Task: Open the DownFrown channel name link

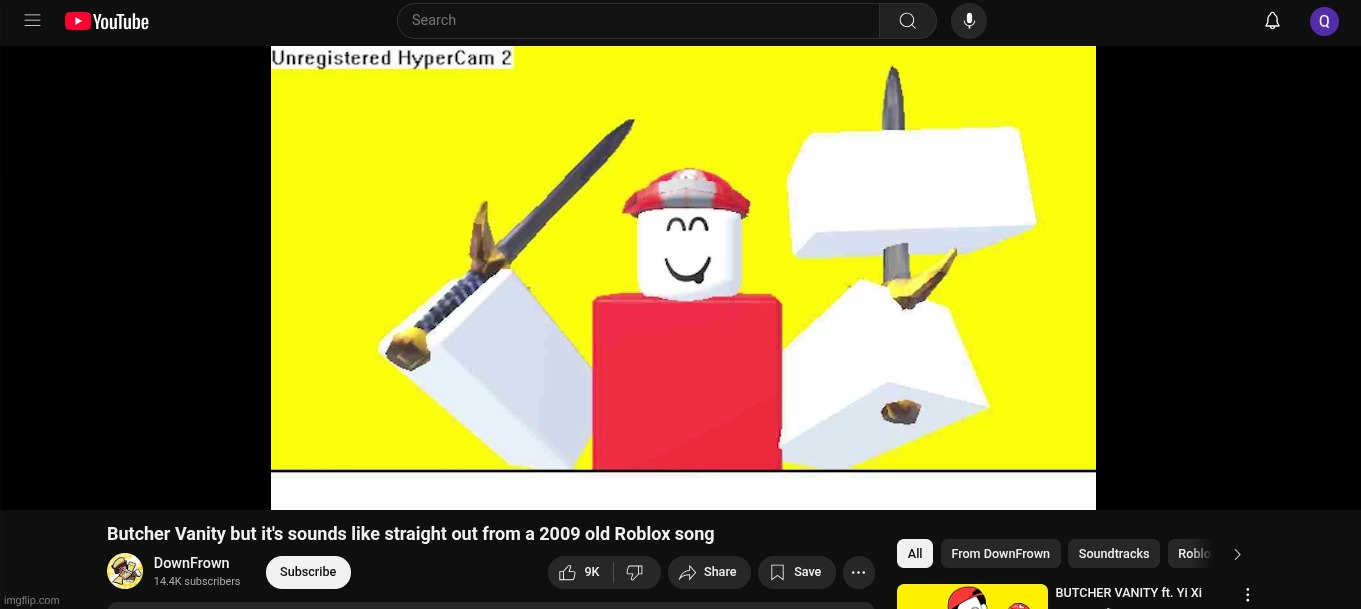Action: tap(191, 563)
